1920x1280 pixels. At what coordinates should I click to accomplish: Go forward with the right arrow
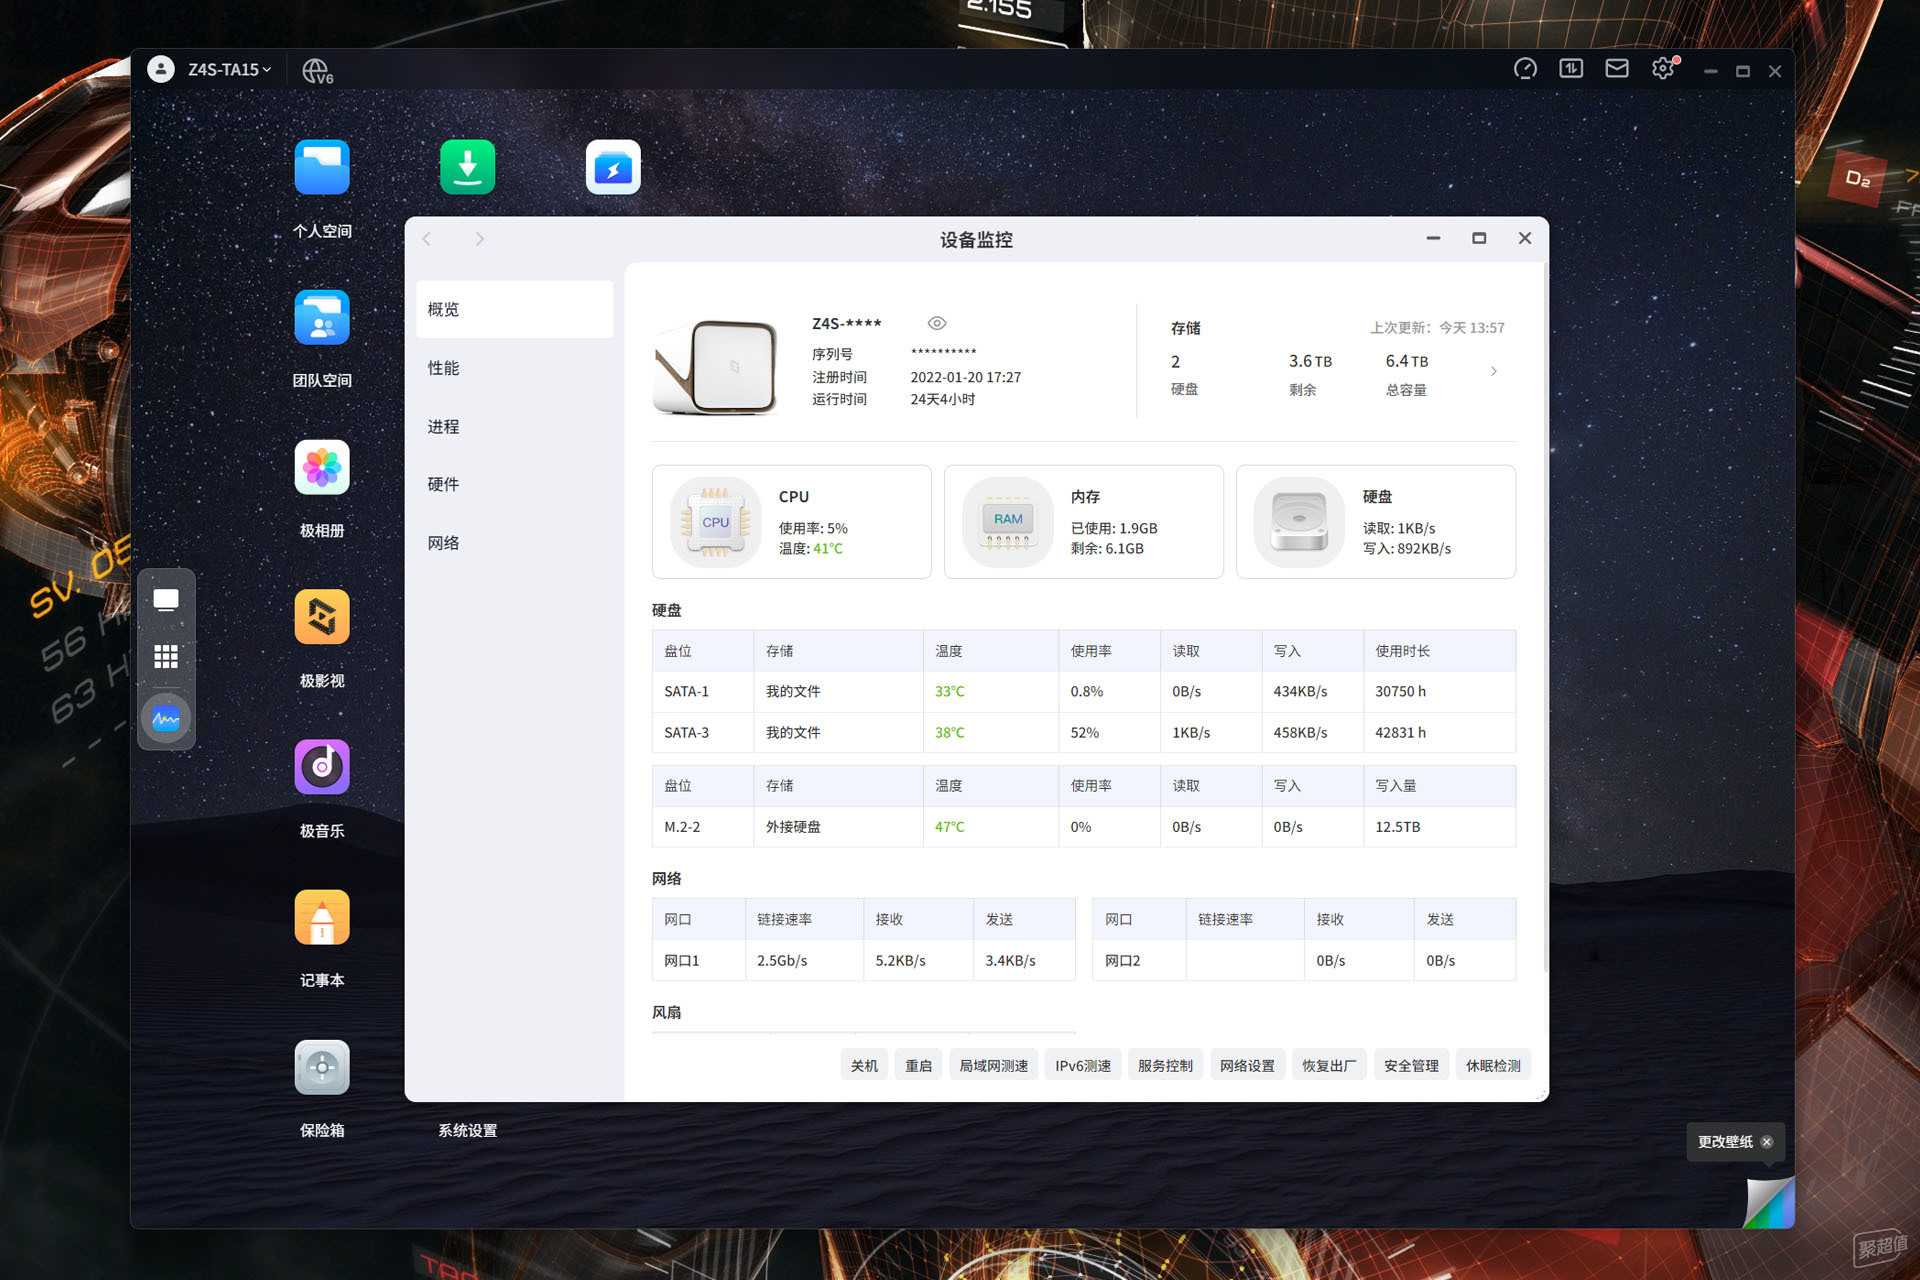pyautogui.click(x=479, y=239)
